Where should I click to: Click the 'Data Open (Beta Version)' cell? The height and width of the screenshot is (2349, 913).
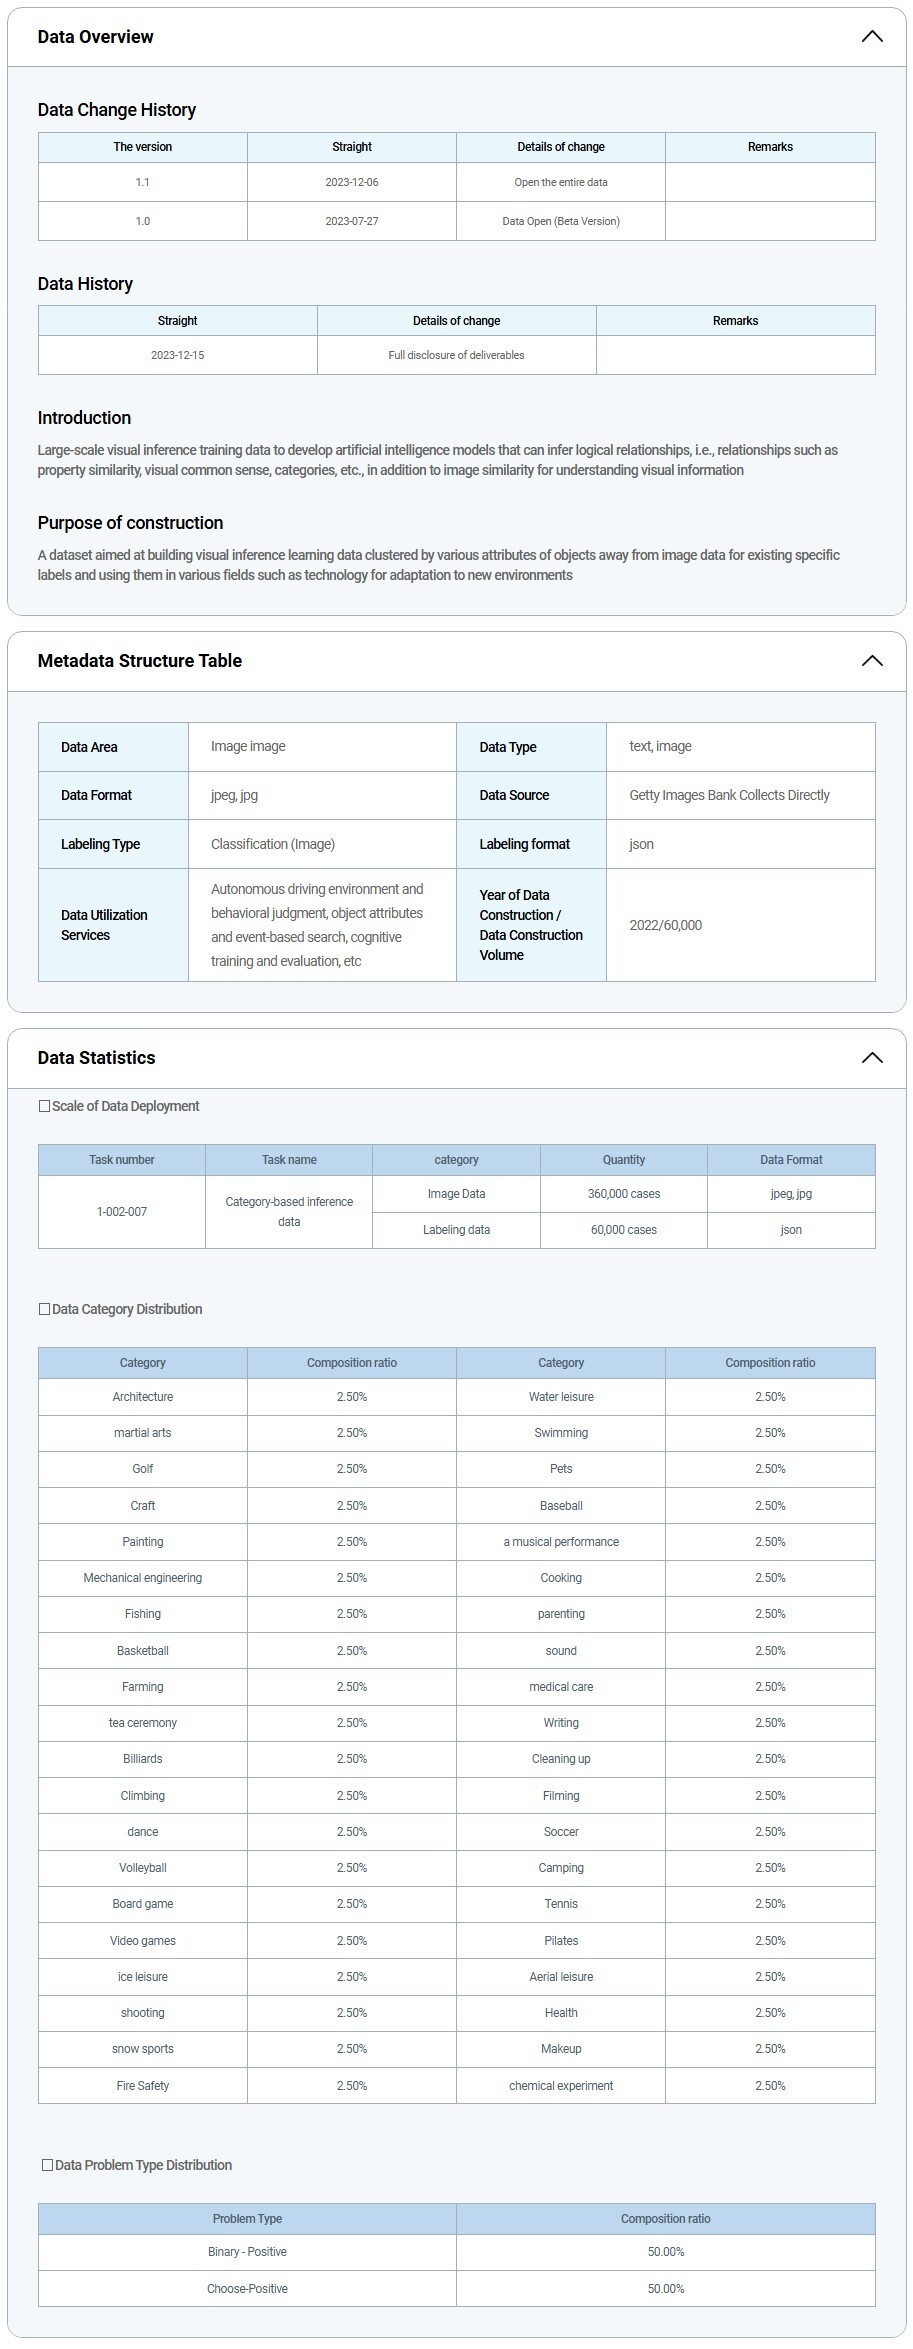[x=560, y=221]
